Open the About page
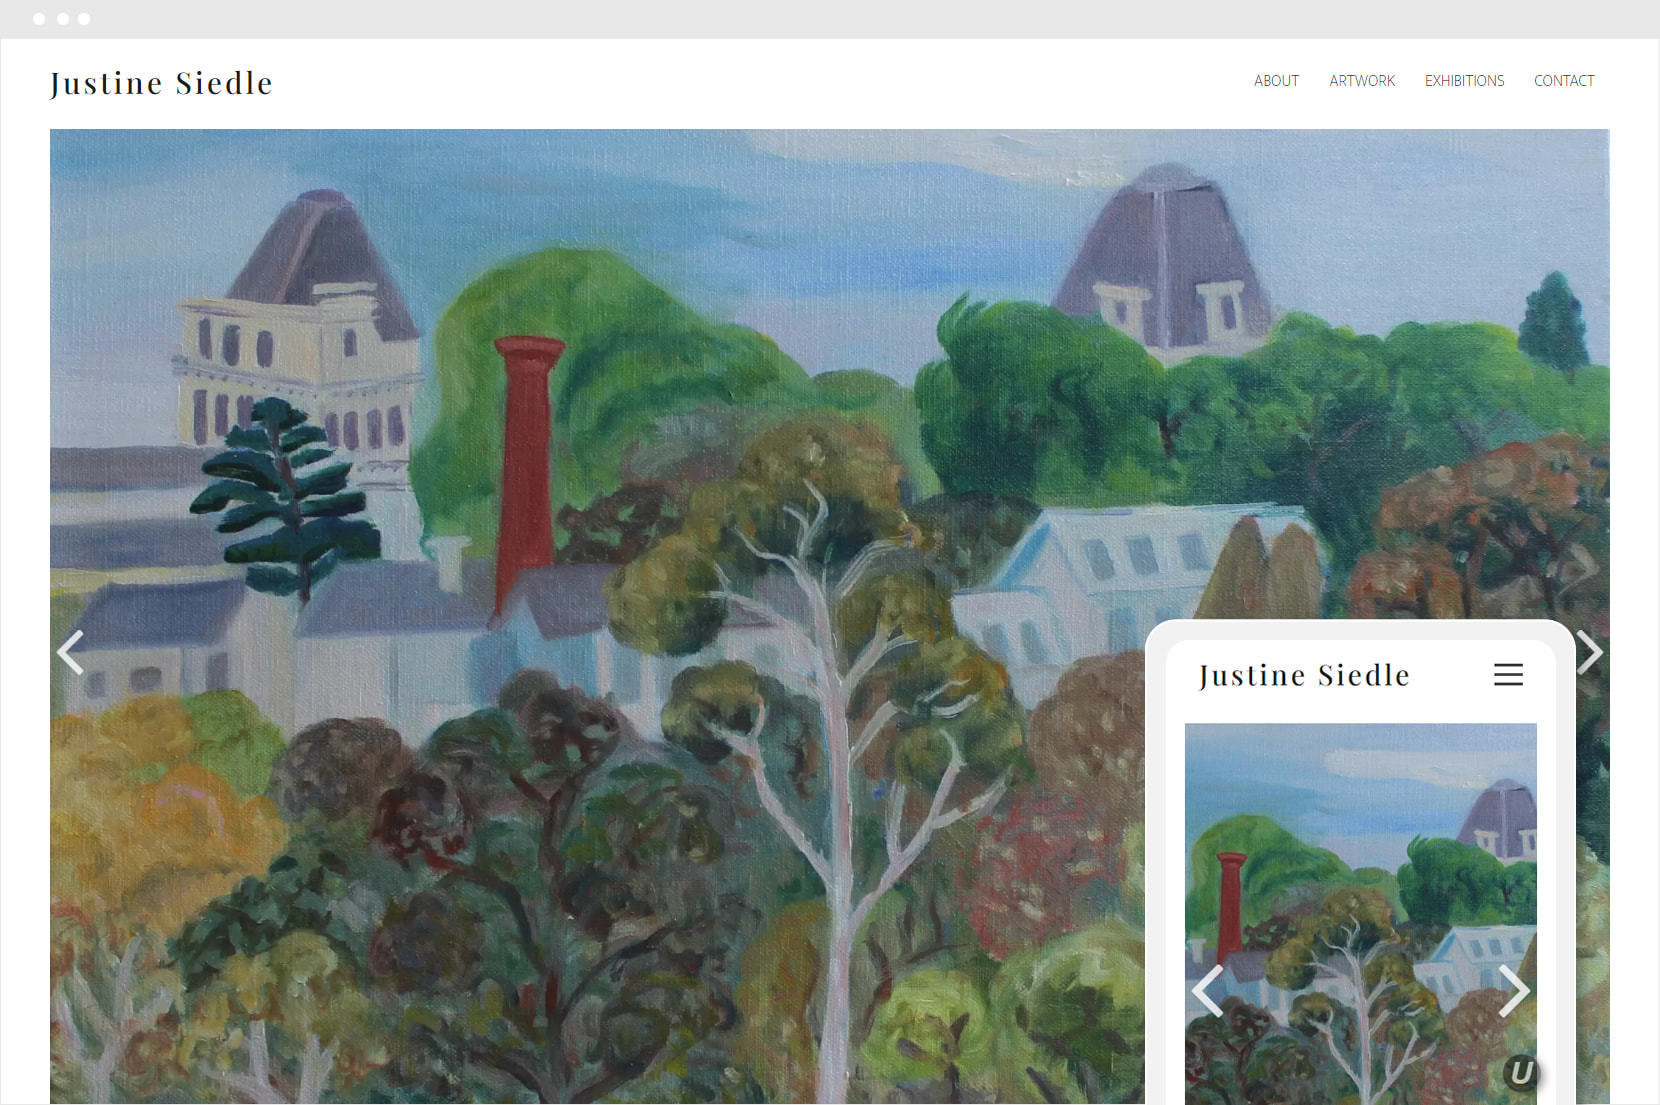Screen dimensions: 1660x1105 (x=1276, y=81)
